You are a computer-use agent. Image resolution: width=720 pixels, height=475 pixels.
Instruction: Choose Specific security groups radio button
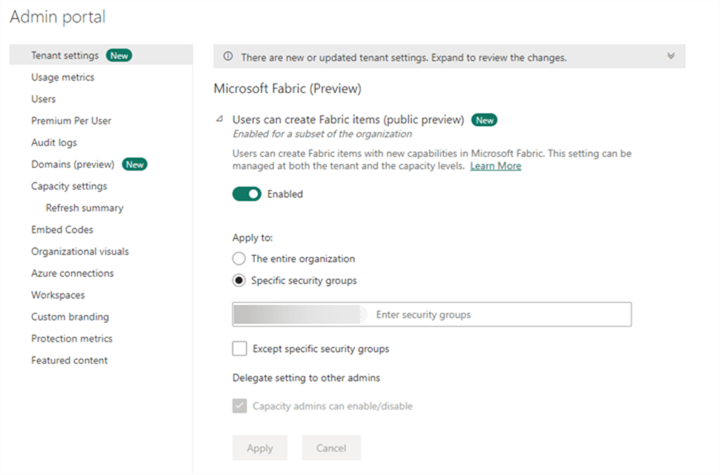point(239,281)
